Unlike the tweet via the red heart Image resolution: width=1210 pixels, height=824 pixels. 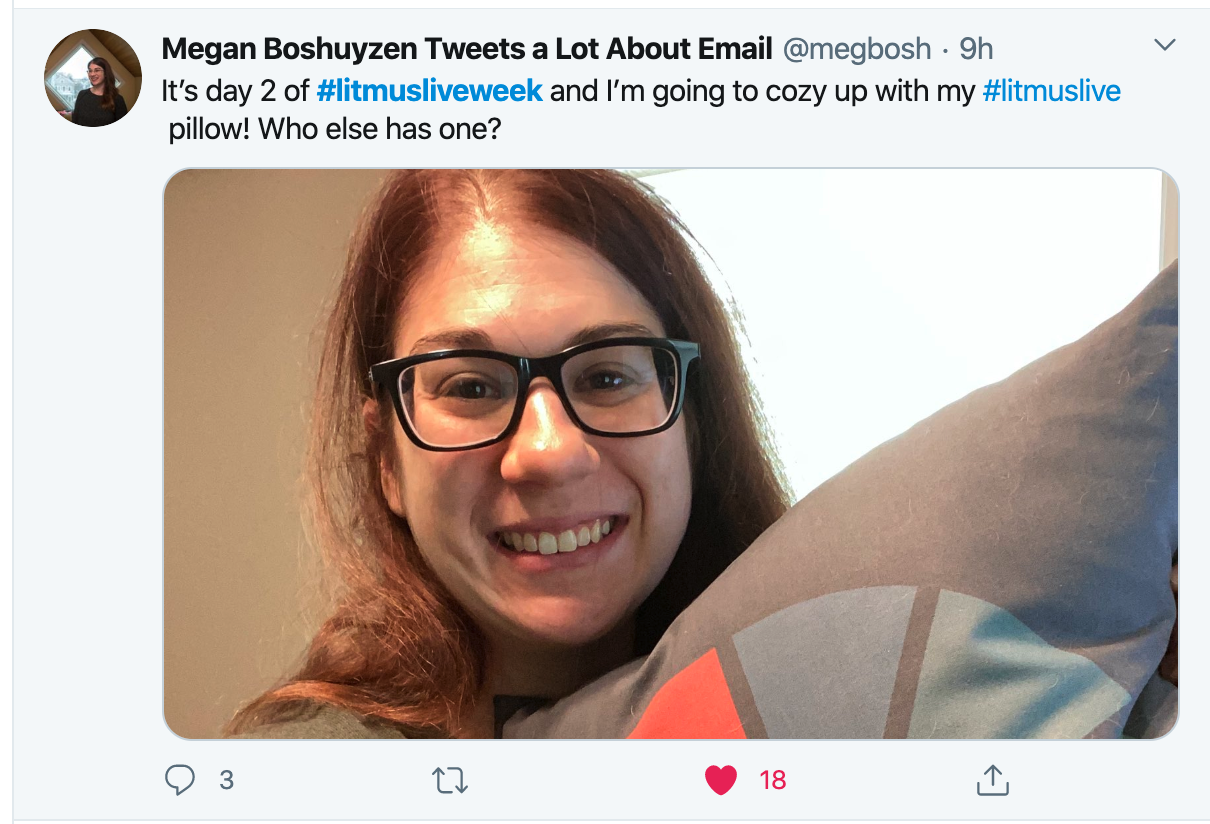(x=721, y=780)
